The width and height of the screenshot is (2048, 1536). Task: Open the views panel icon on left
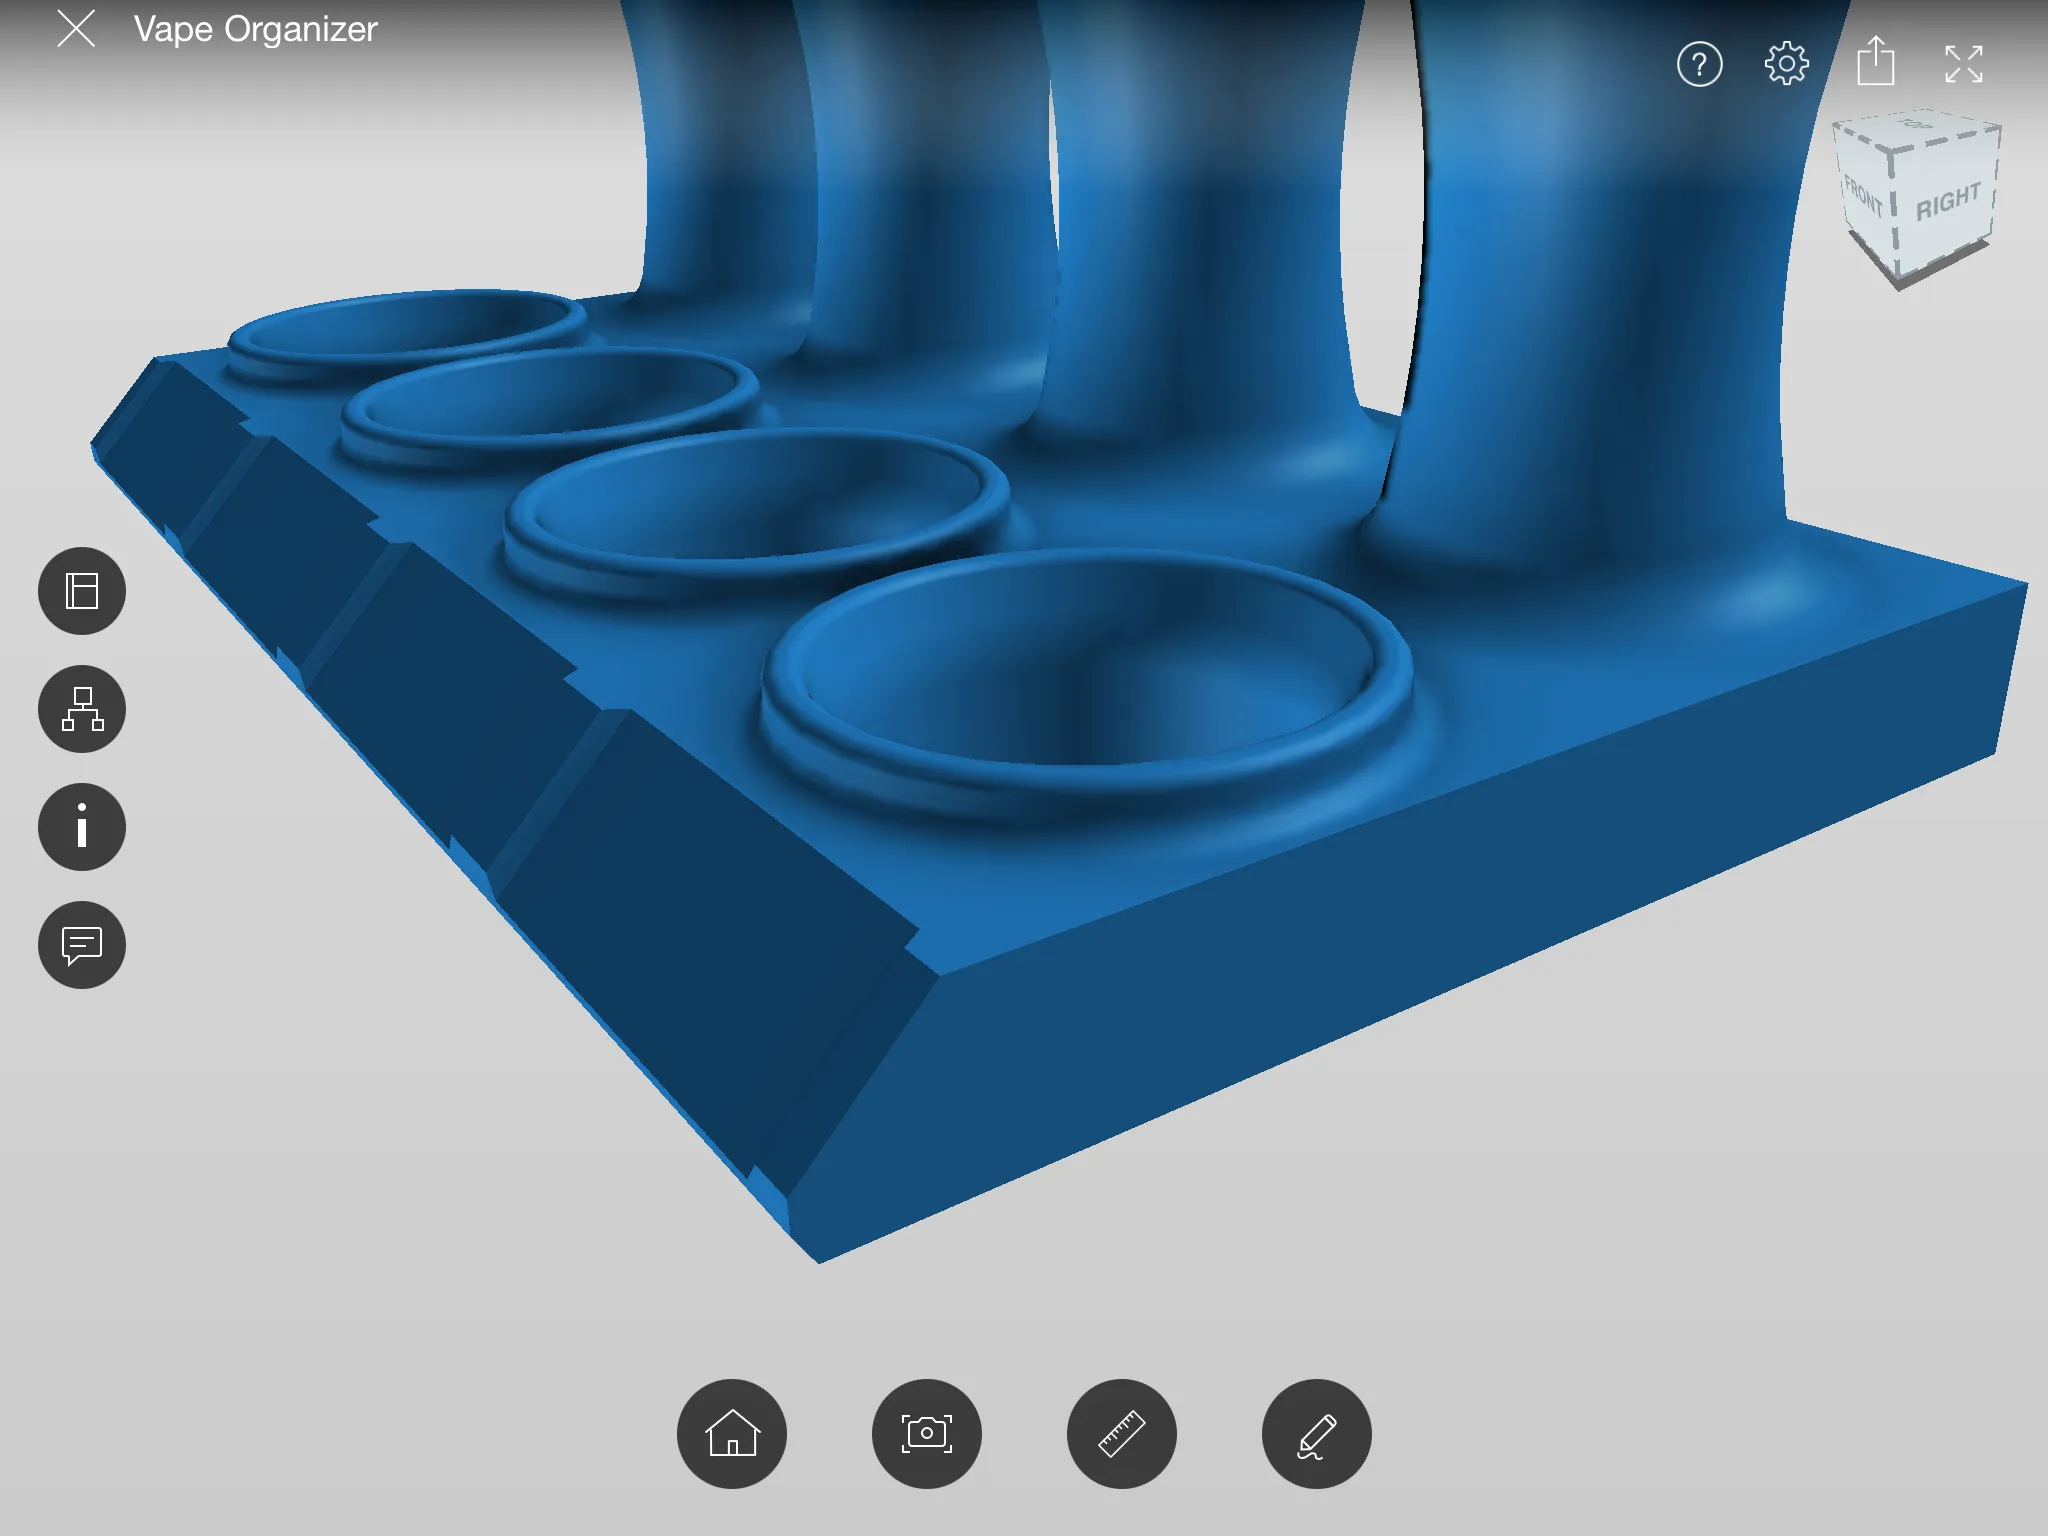82,591
